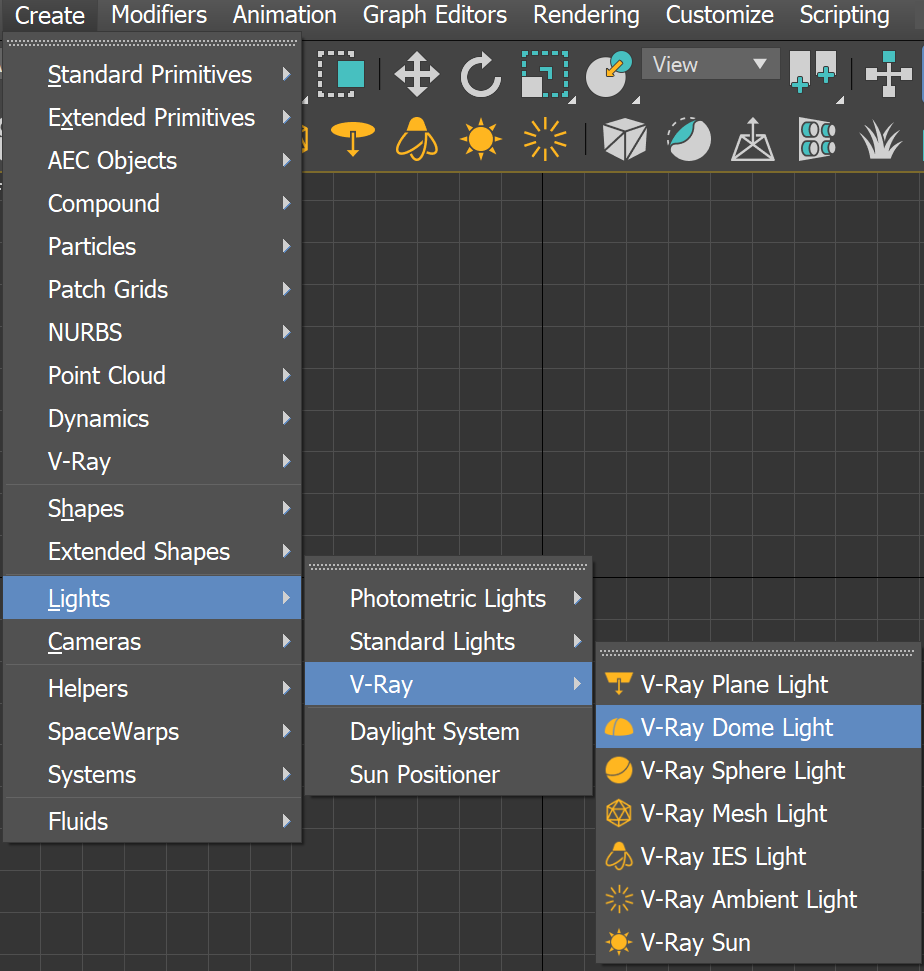Select the Select and Rotate tool
Screen dimensions: 924x971
pyautogui.click(x=479, y=73)
